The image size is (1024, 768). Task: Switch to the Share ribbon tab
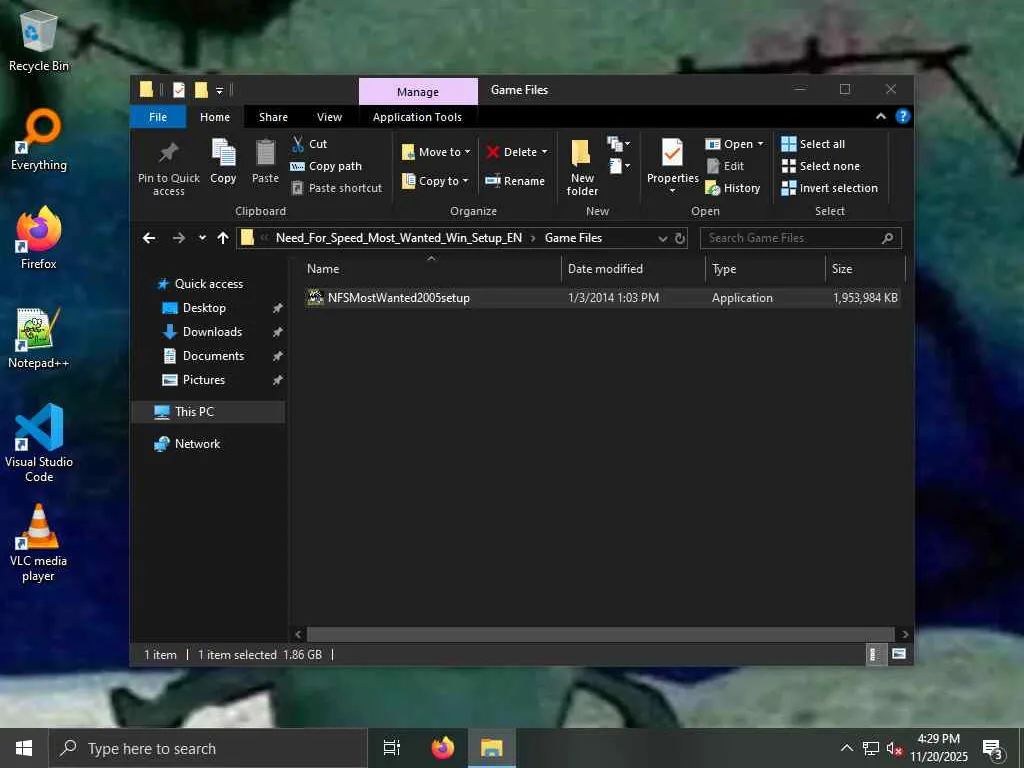point(273,117)
